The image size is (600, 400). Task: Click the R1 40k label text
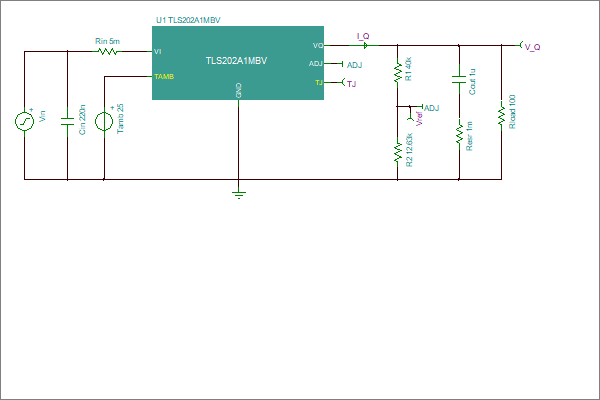(408, 69)
